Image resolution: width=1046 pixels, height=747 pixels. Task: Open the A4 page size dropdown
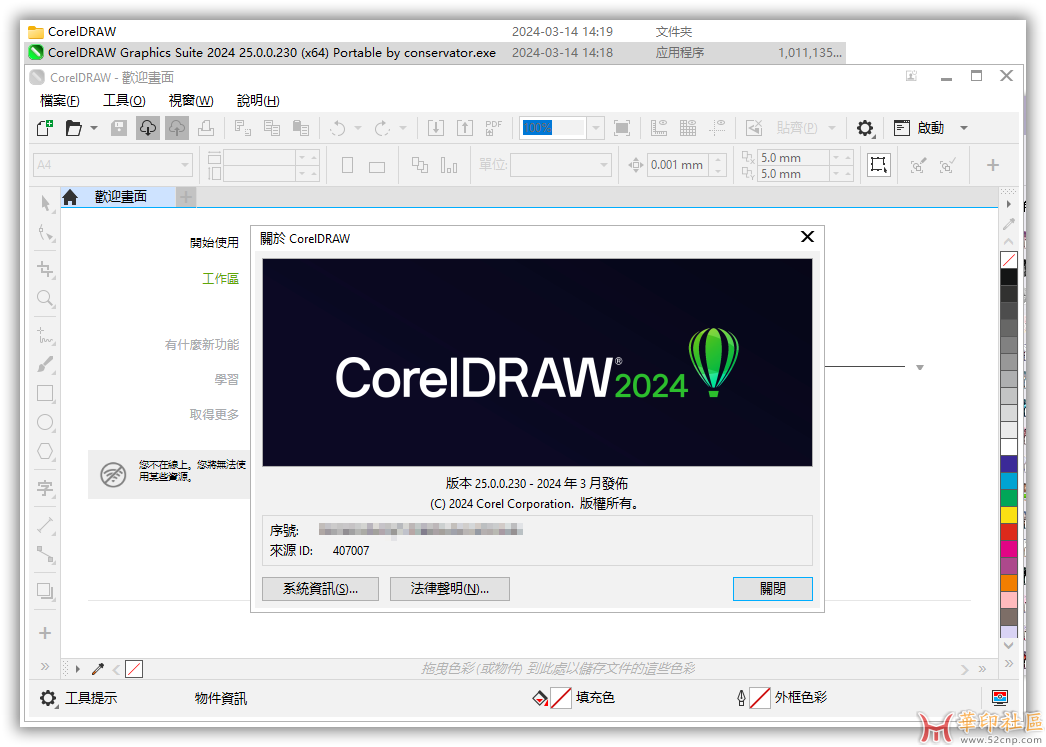pos(185,165)
